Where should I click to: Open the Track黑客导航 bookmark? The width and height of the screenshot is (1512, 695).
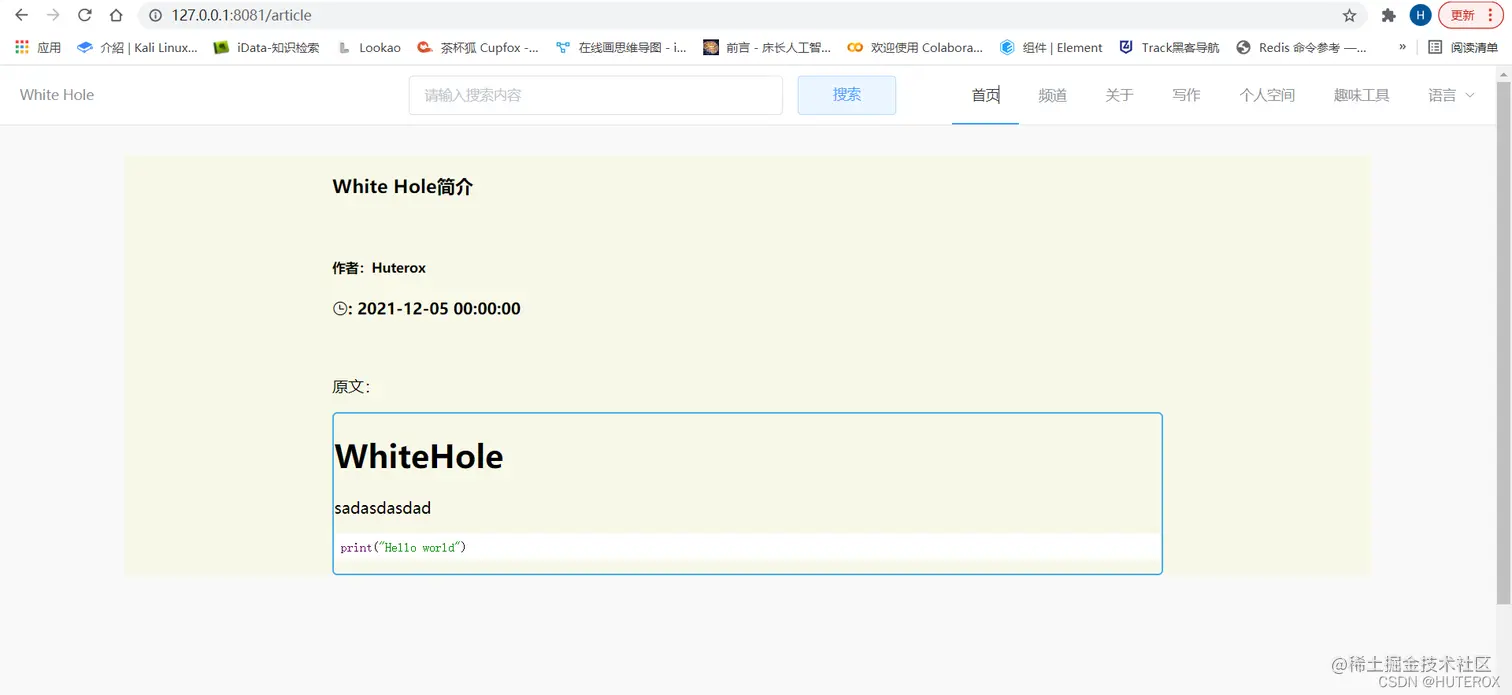point(1167,47)
